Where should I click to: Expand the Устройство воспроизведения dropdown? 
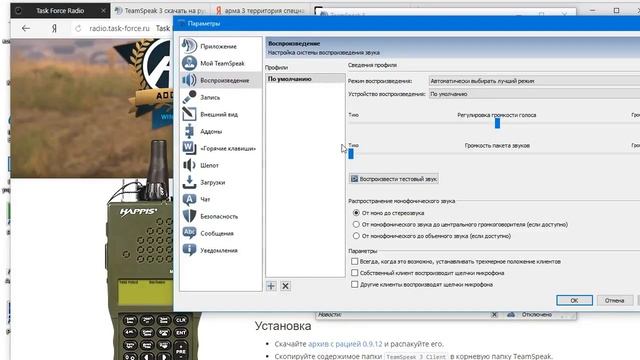(x=534, y=94)
